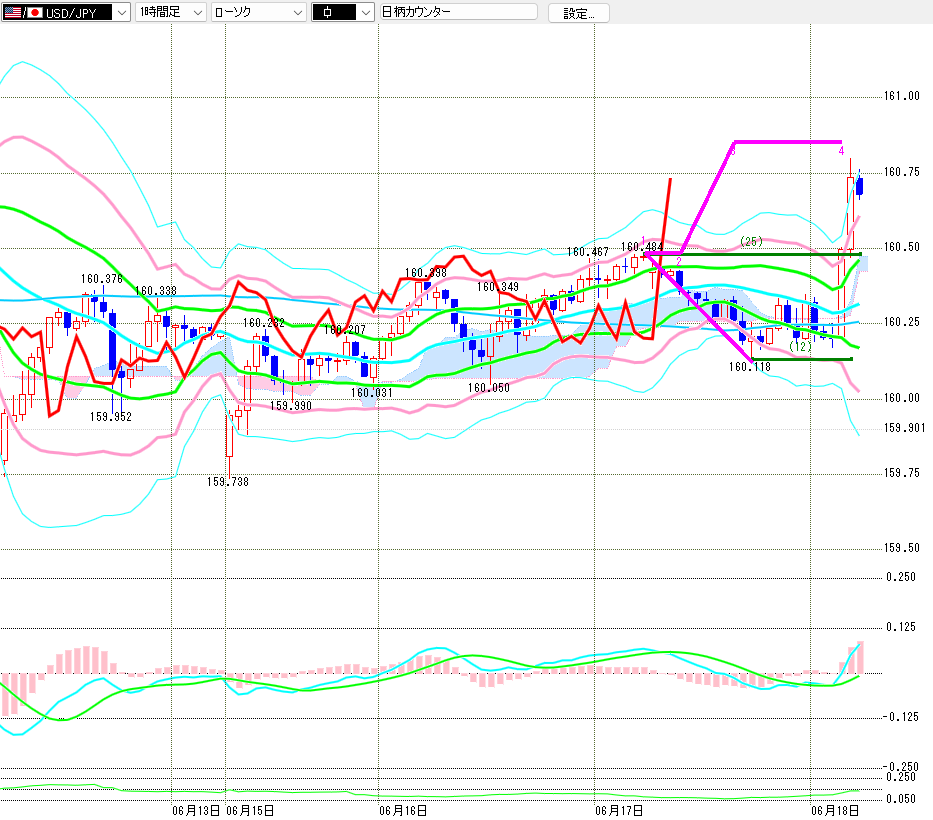The height and width of the screenshot is (820, 933).
Task: Click the 161.00 price axis label
Action: (x=901, y=96)
